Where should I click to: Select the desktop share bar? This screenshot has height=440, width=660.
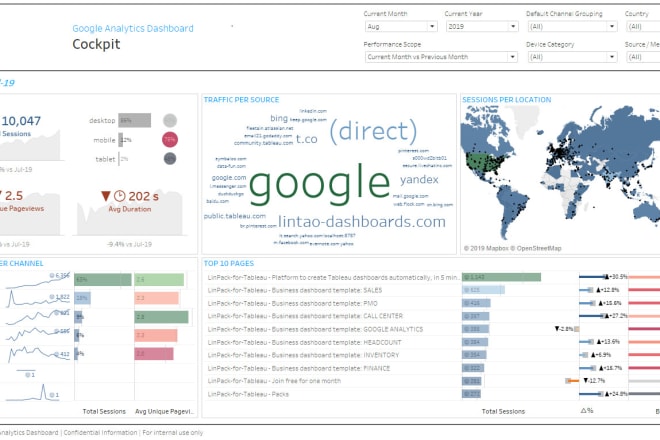[x=135, y=120]
